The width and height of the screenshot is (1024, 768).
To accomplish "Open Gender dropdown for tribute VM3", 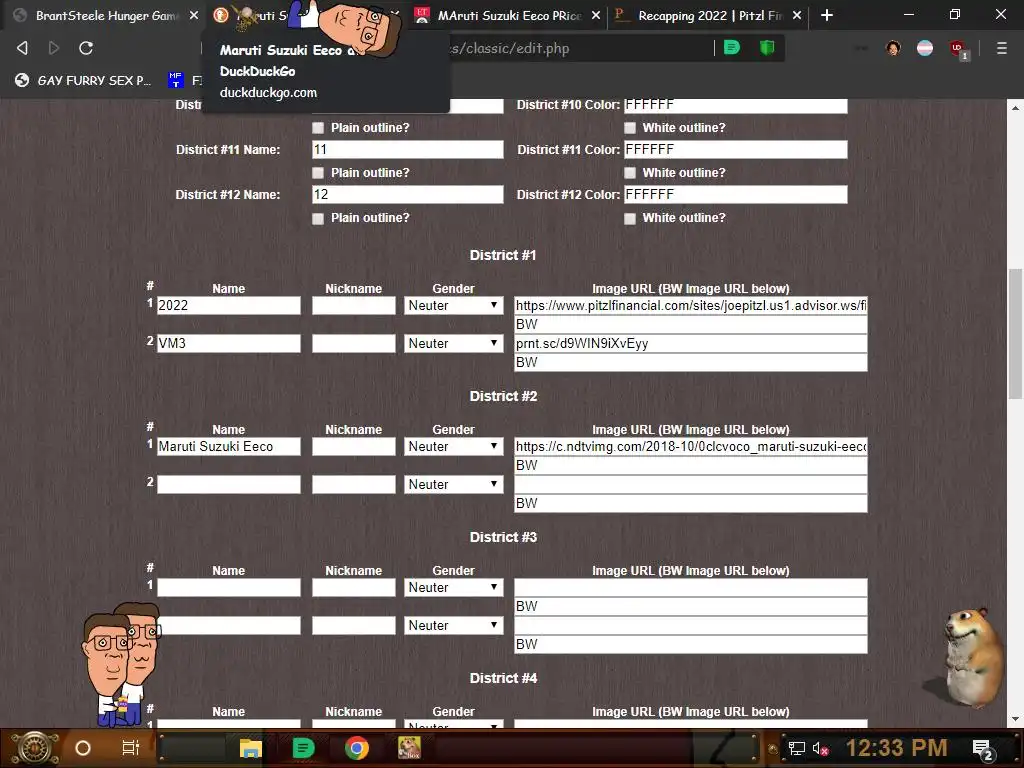I will pyautogui.click(x=453, y=344).
